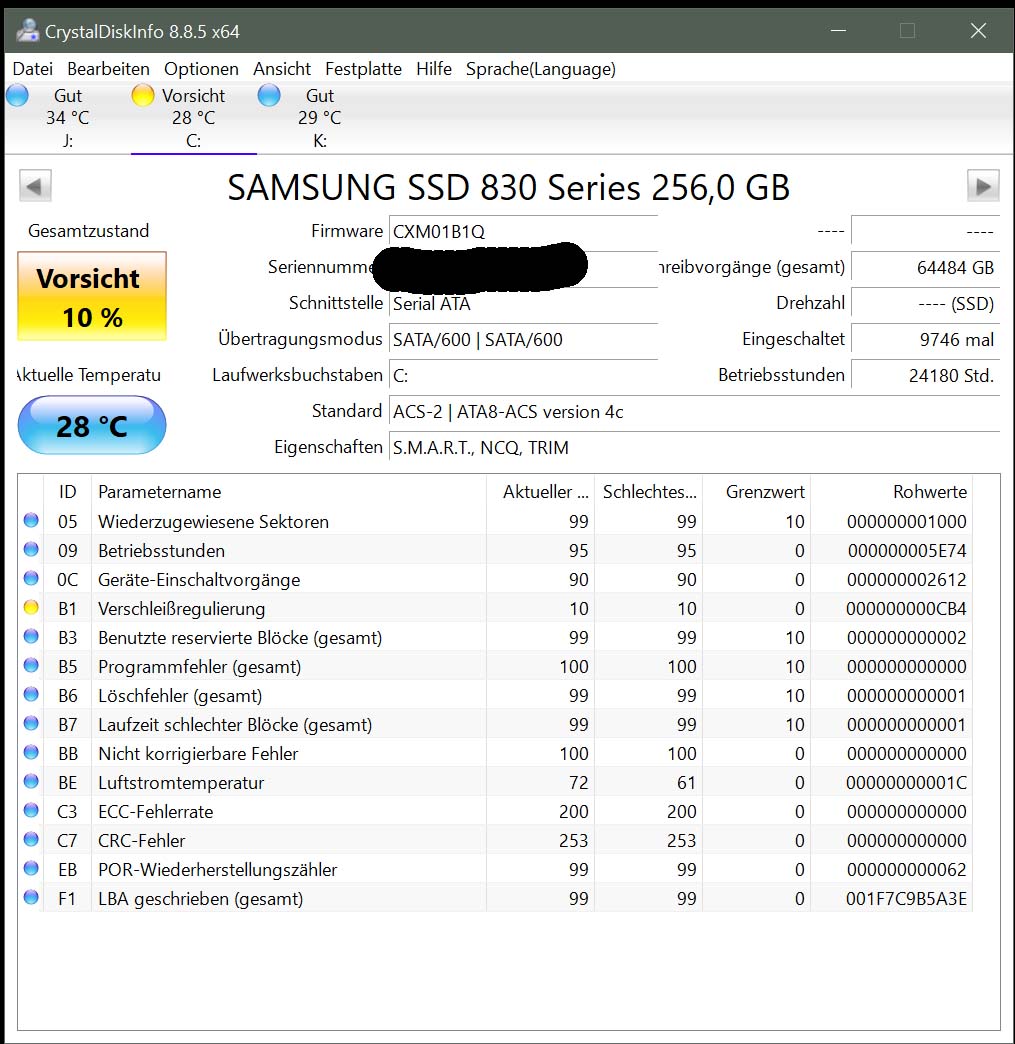
Task: Open the Festplatte menu
Action: tap(362, 69)
